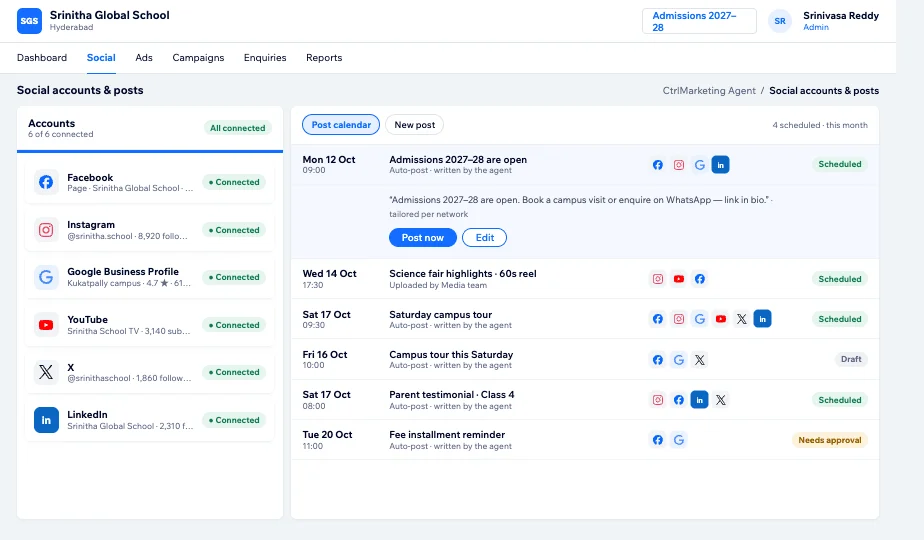Click Connected badge for YouTube account
Image resolution: width=924 pixels, height=540 pixels.
tap(234, 325)
